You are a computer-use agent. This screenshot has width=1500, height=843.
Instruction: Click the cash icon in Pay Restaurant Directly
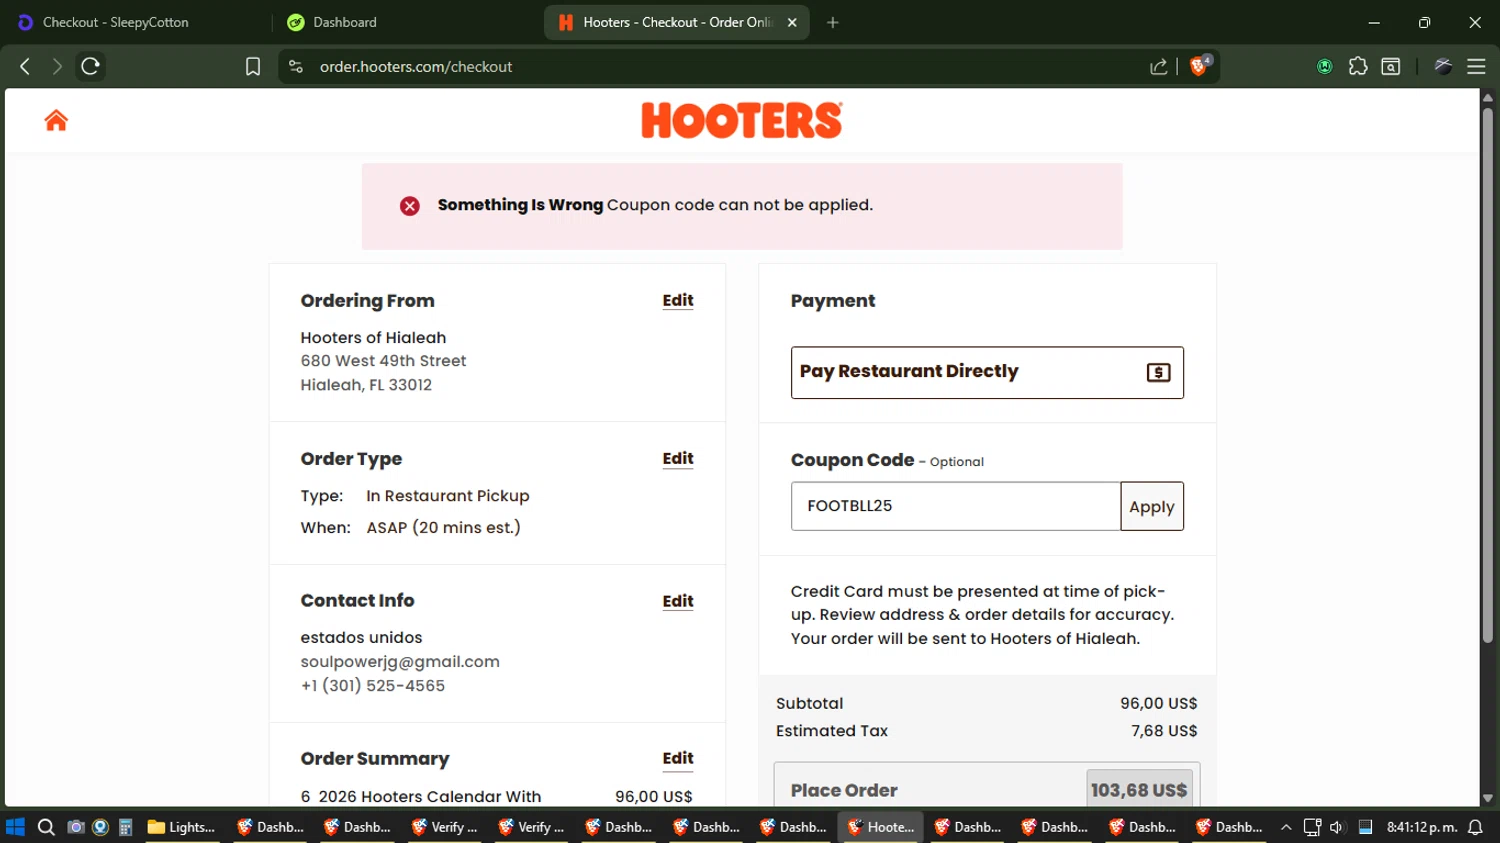(x=1158, y=373)
